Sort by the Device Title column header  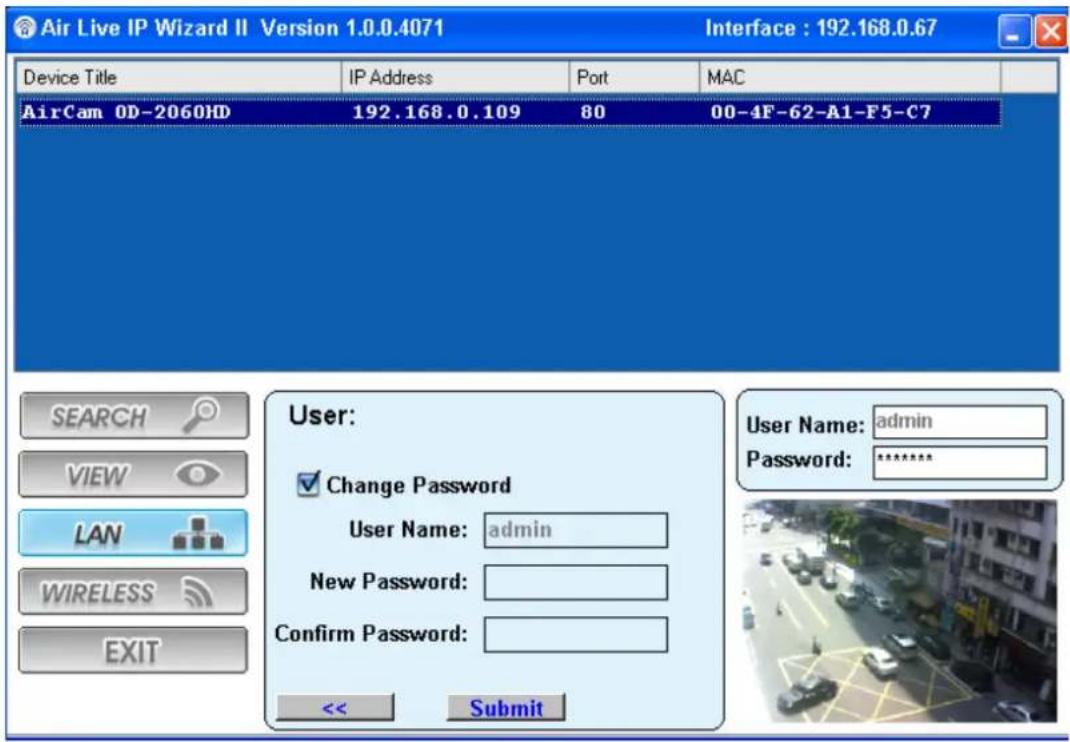[x=179, y=77]
